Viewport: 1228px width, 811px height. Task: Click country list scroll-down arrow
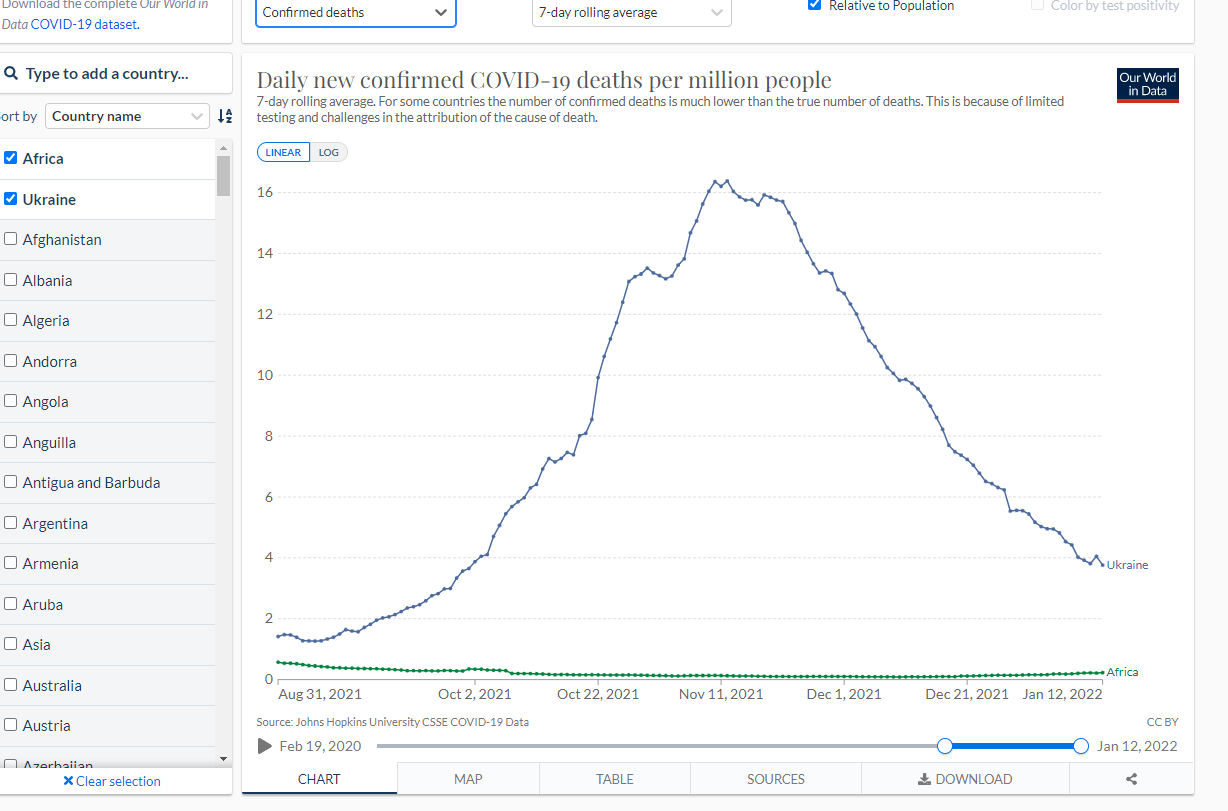[x=223, y=759]
